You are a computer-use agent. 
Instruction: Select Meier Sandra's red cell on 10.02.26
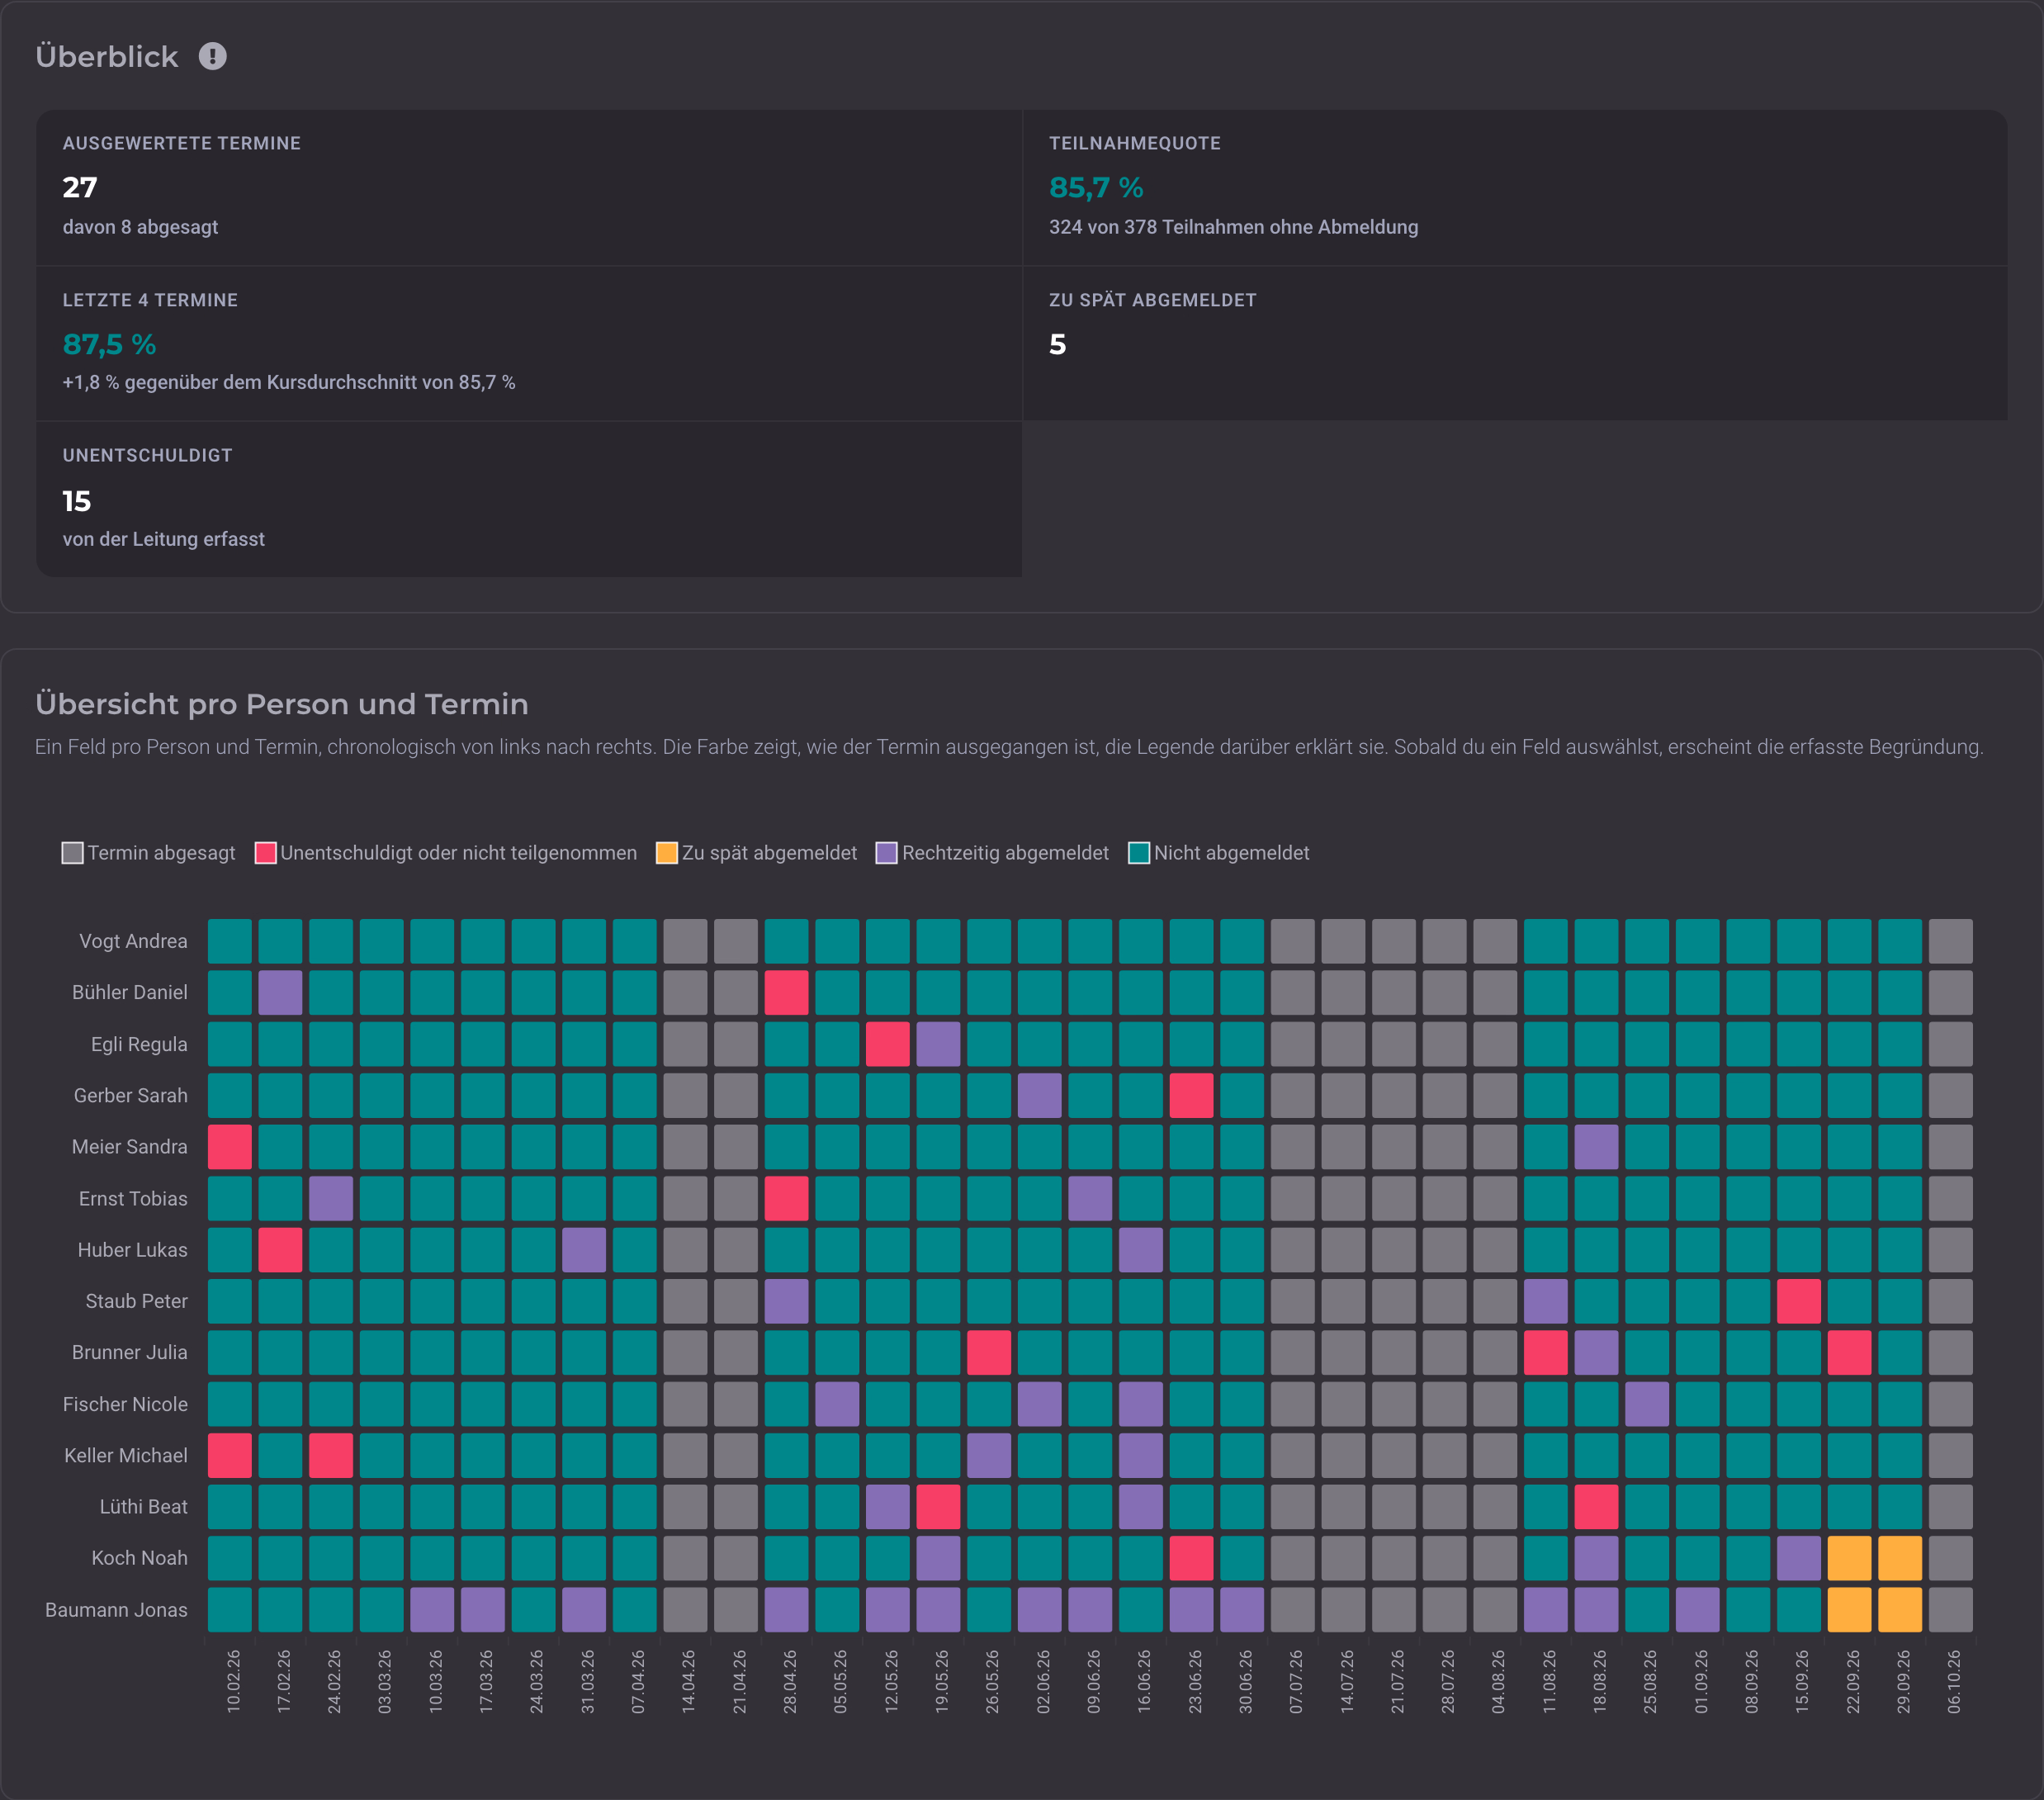click(x=230, y=1147)
